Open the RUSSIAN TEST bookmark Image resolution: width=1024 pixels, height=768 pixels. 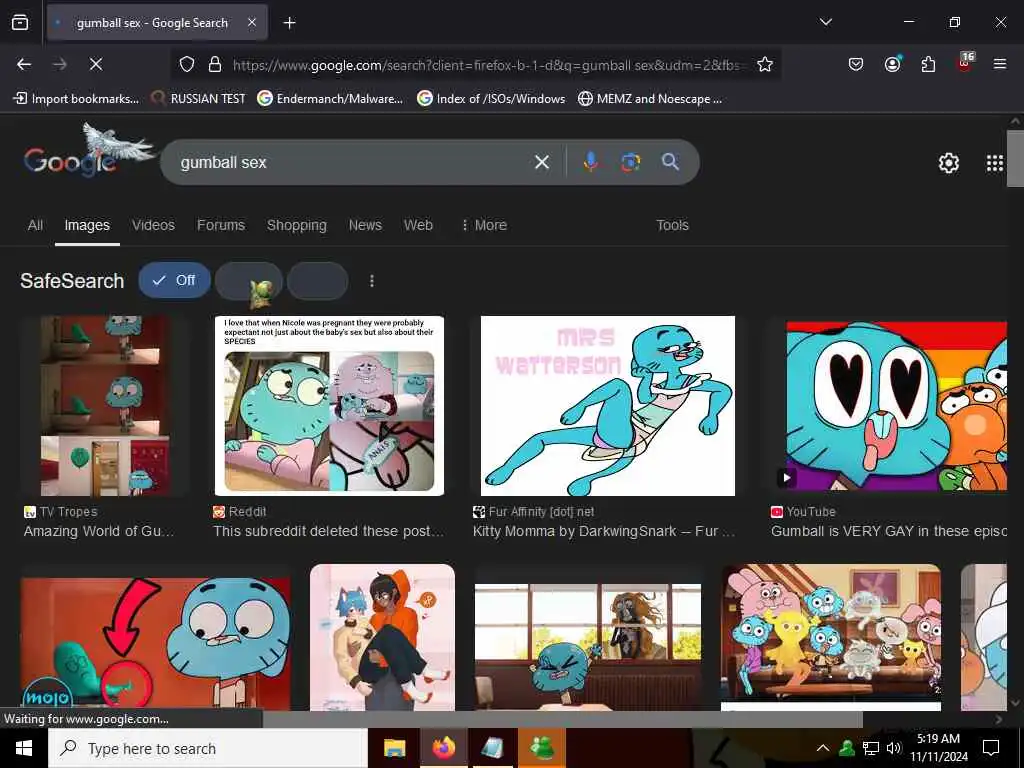198,99
